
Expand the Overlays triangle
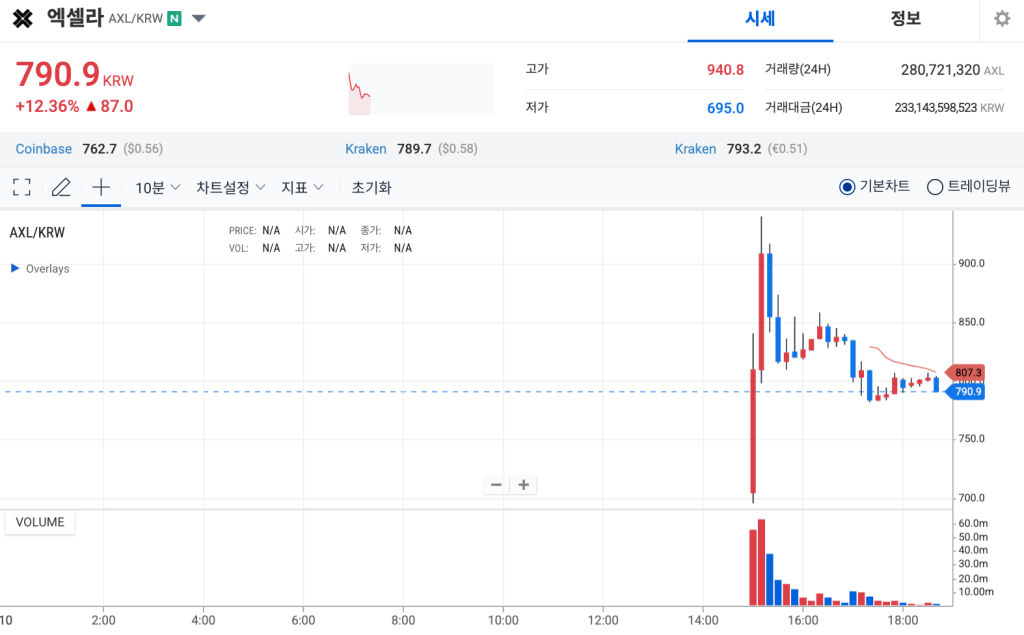pyautogui.click(x=14, y=269)
